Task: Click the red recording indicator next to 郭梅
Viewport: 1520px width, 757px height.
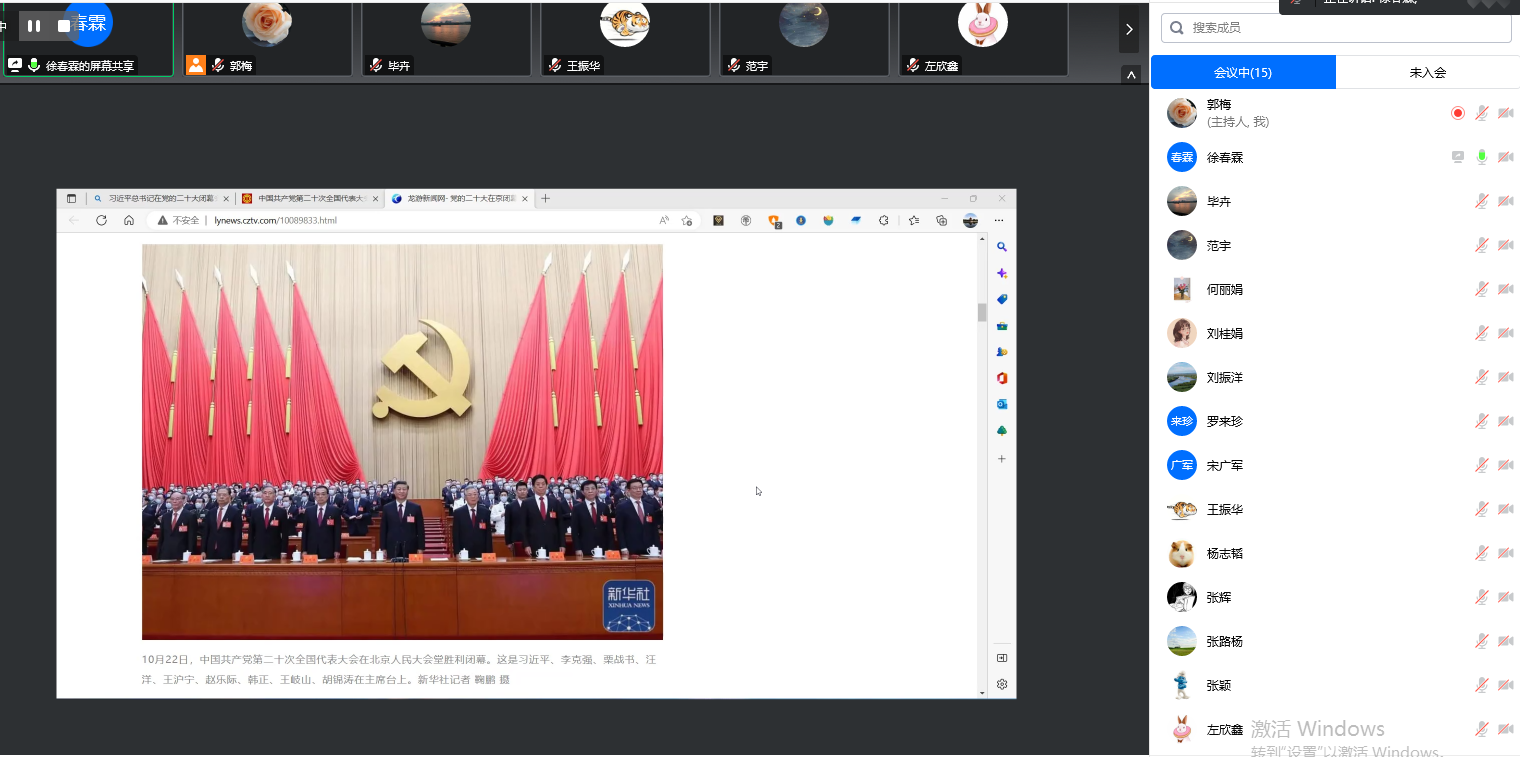Action: click(x=1458, y=113)
